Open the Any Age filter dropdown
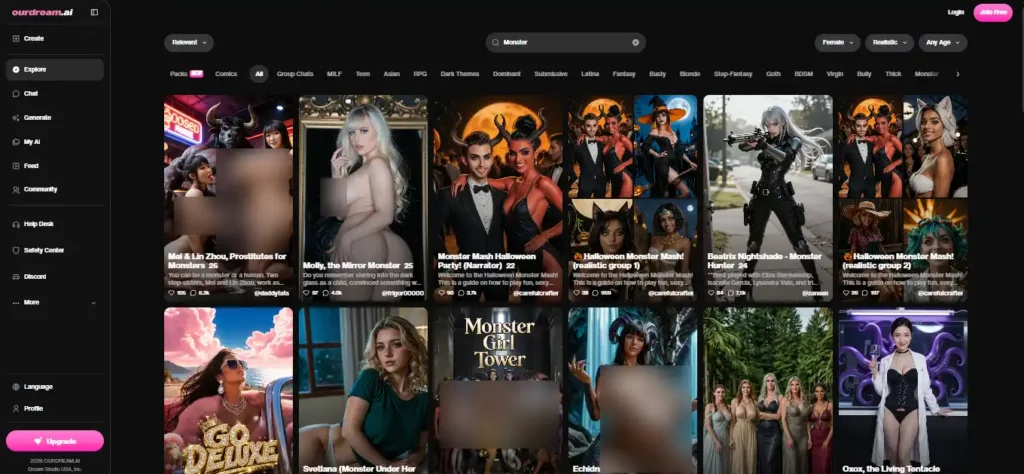 pos(943,42)
